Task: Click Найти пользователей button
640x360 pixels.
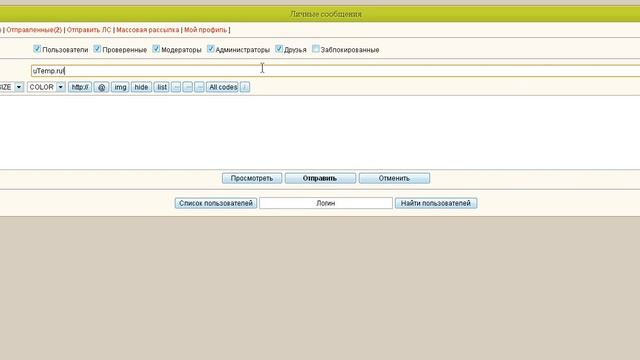Action: pyautogui.click(x=436, y=203)
